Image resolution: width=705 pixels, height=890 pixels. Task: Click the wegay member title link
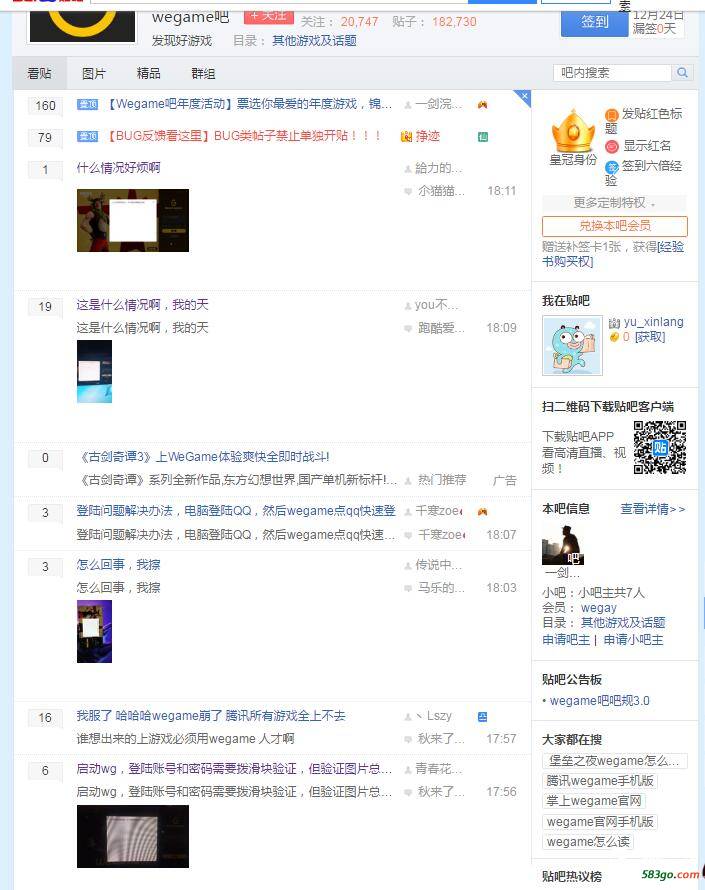tap(598, 608)
